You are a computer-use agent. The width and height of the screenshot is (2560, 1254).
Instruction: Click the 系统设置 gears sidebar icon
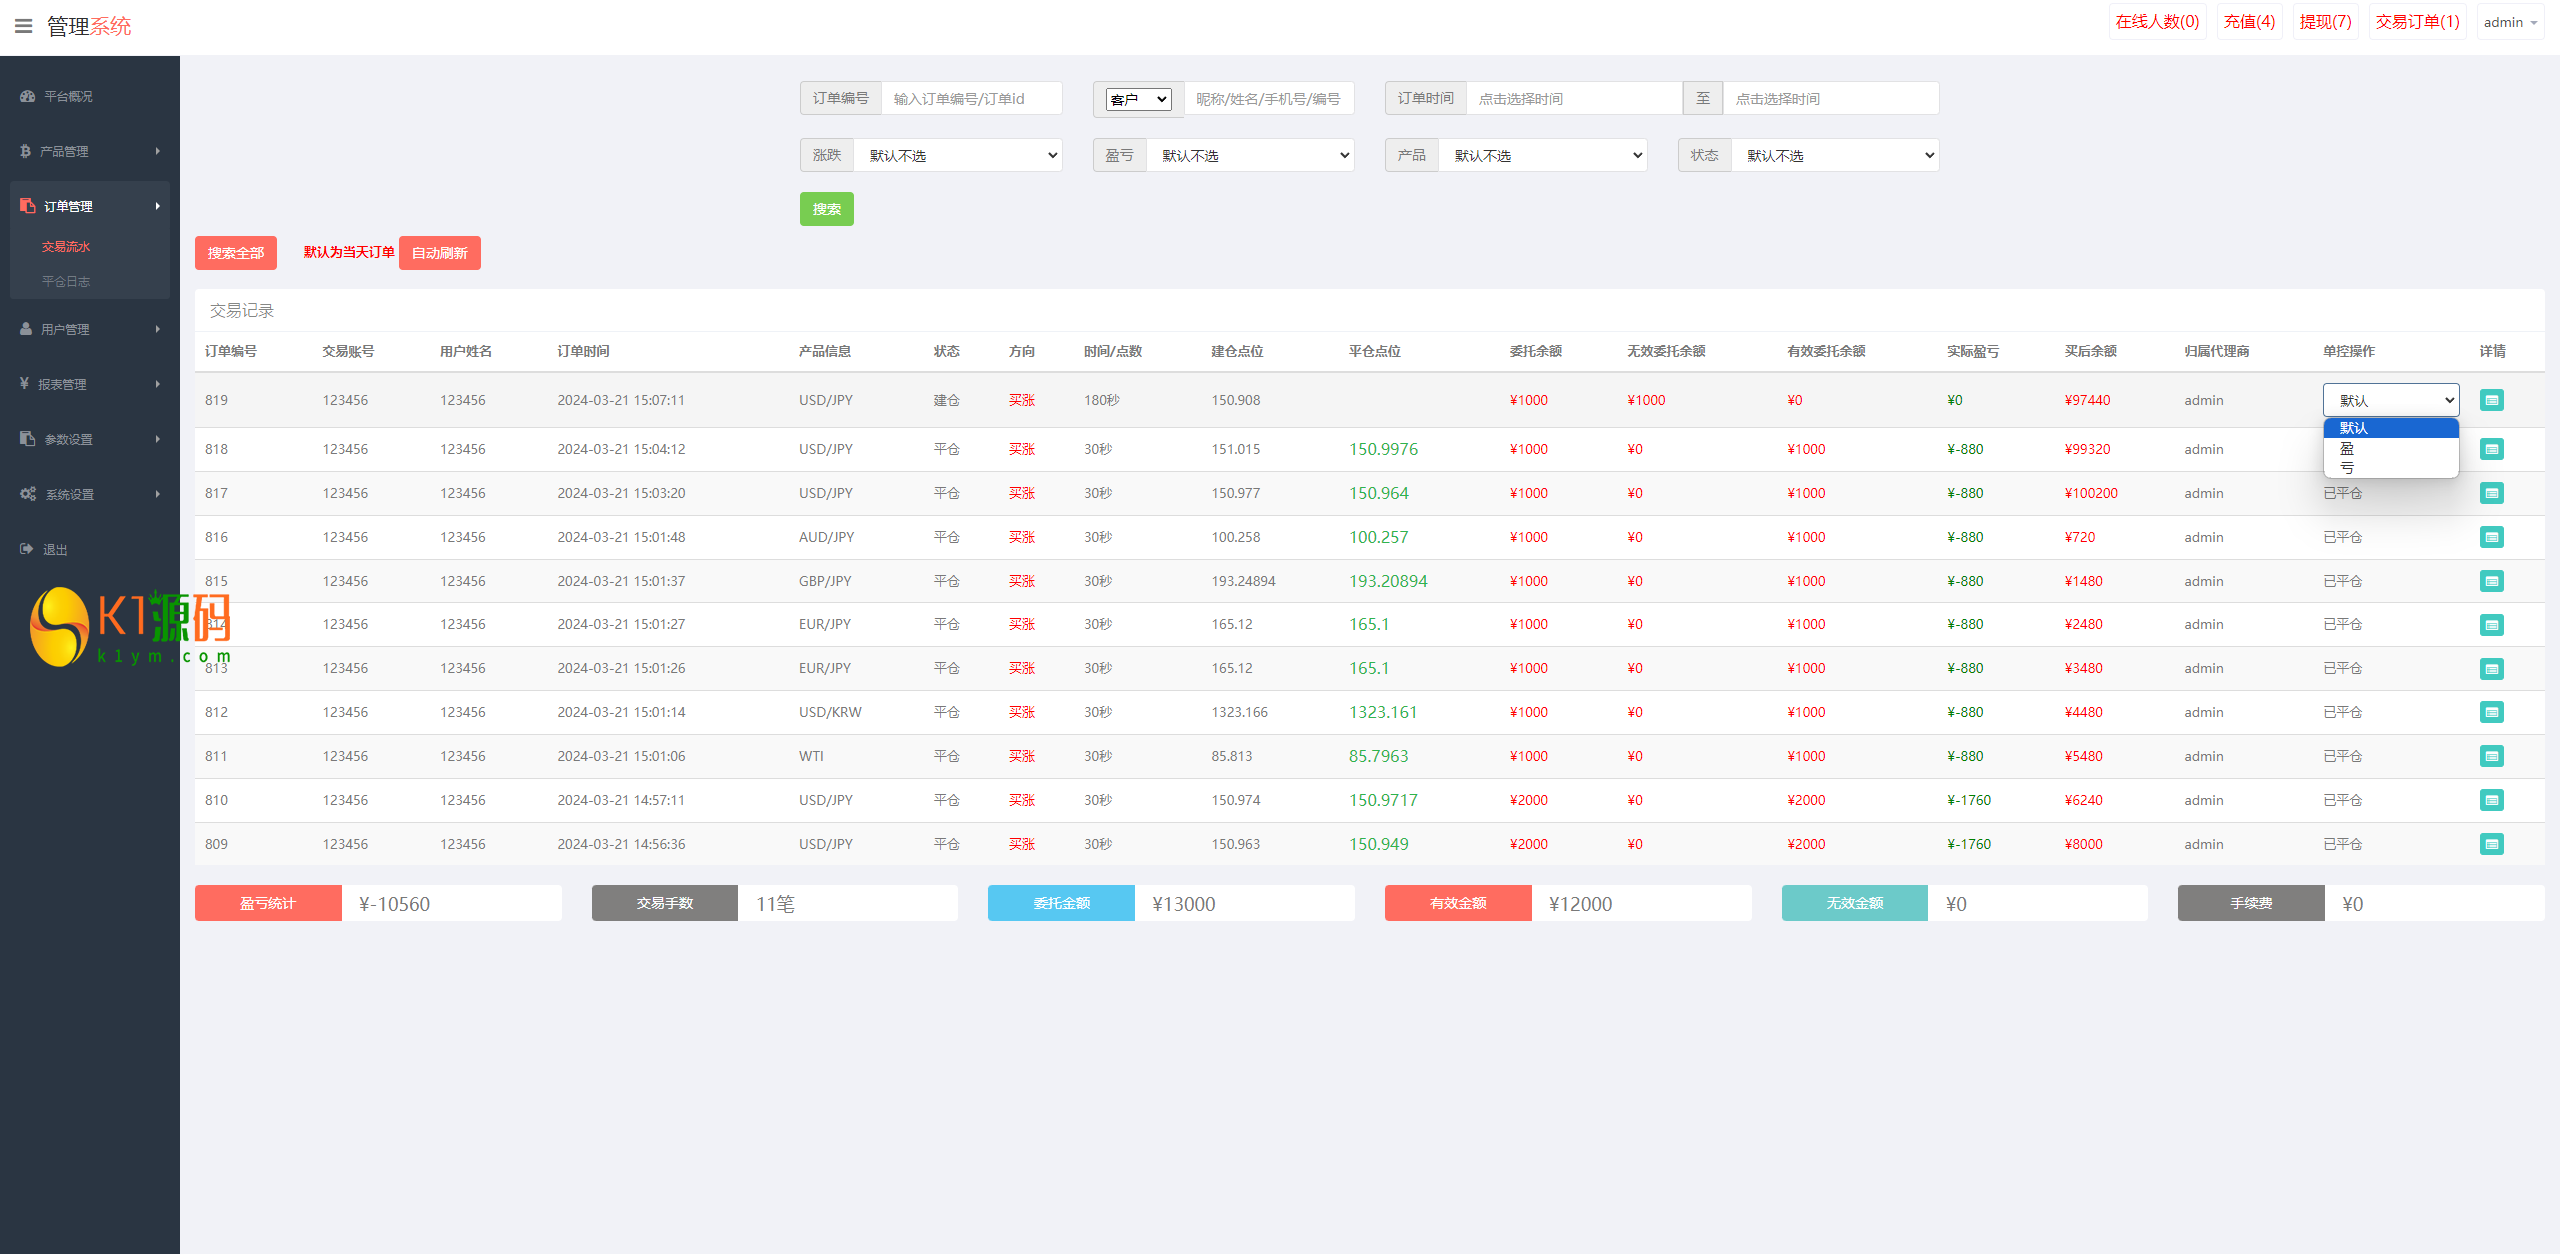(28, 494)
